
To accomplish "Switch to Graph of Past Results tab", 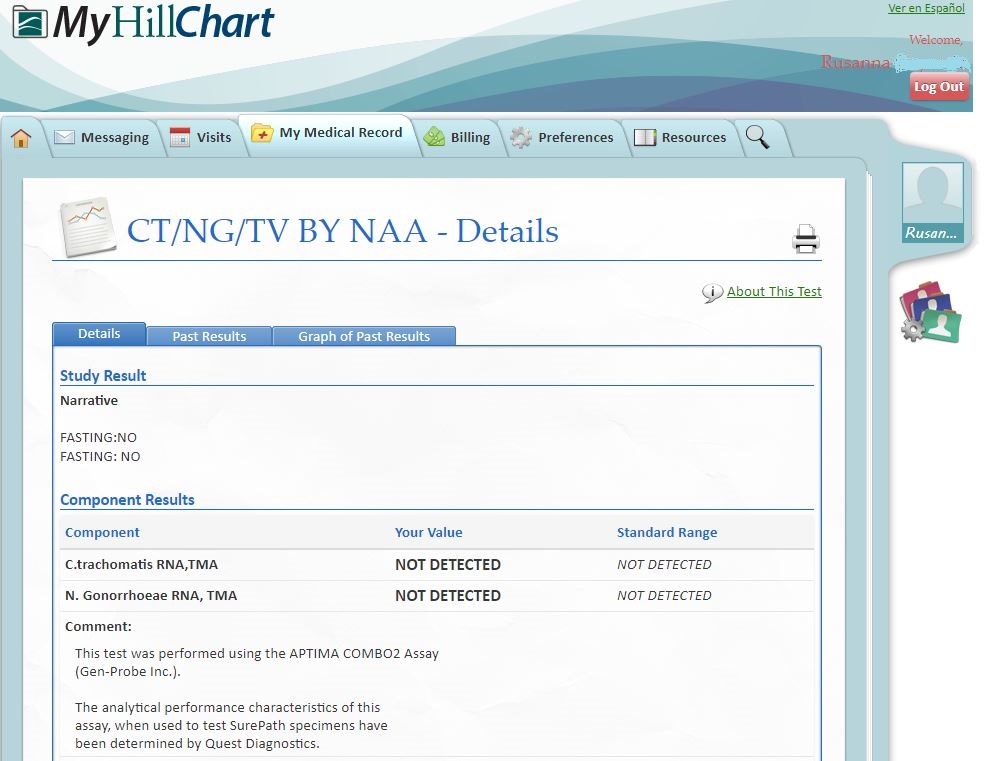I will (364, 336).
